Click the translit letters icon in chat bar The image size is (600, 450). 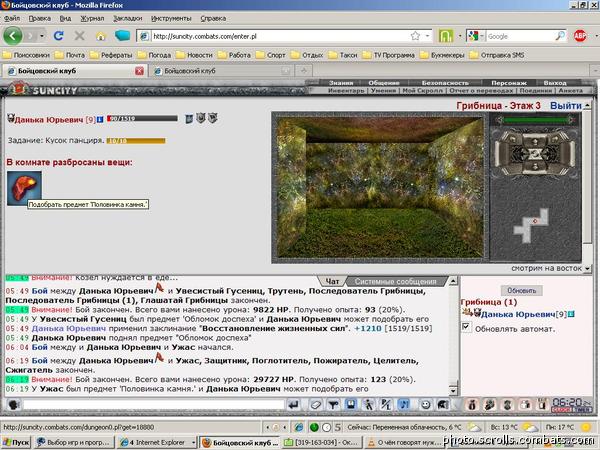coord(386,404)
